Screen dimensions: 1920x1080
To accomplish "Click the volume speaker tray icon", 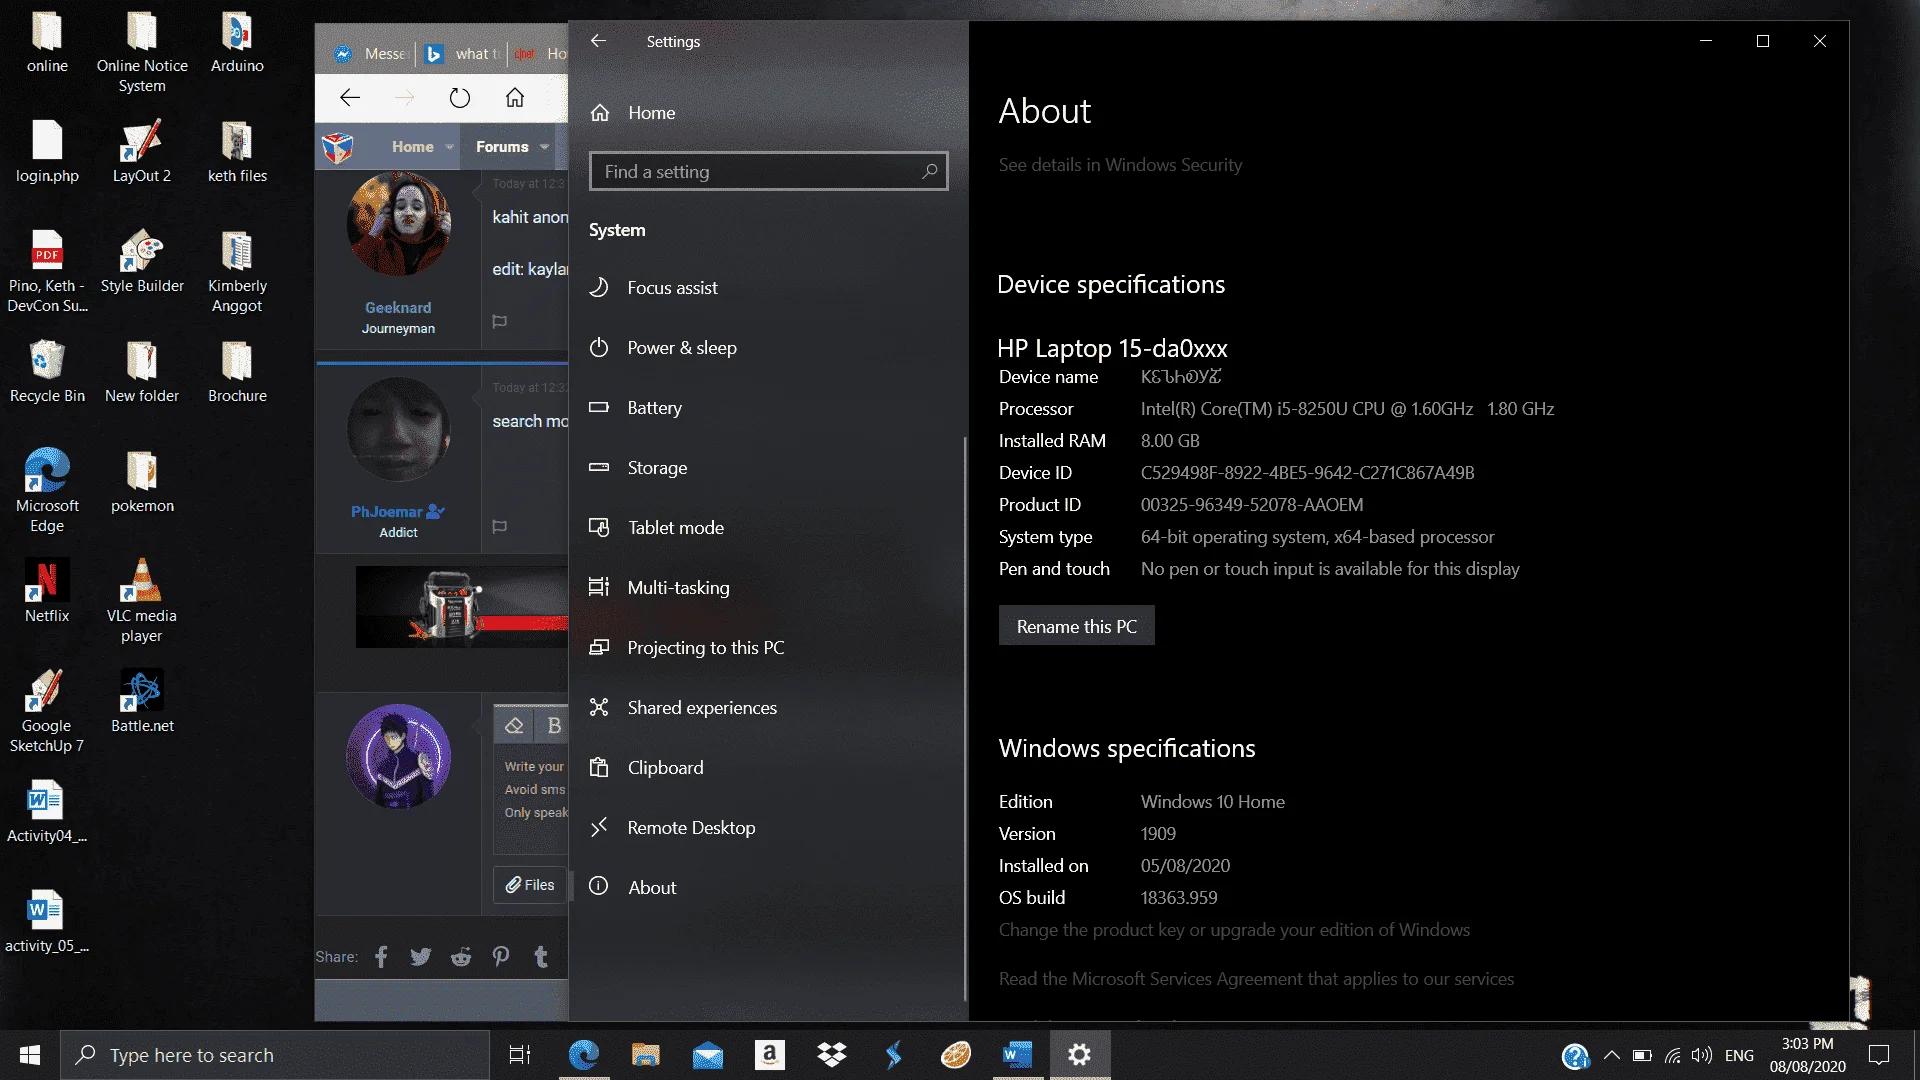I will (x=1702, y=1055).
